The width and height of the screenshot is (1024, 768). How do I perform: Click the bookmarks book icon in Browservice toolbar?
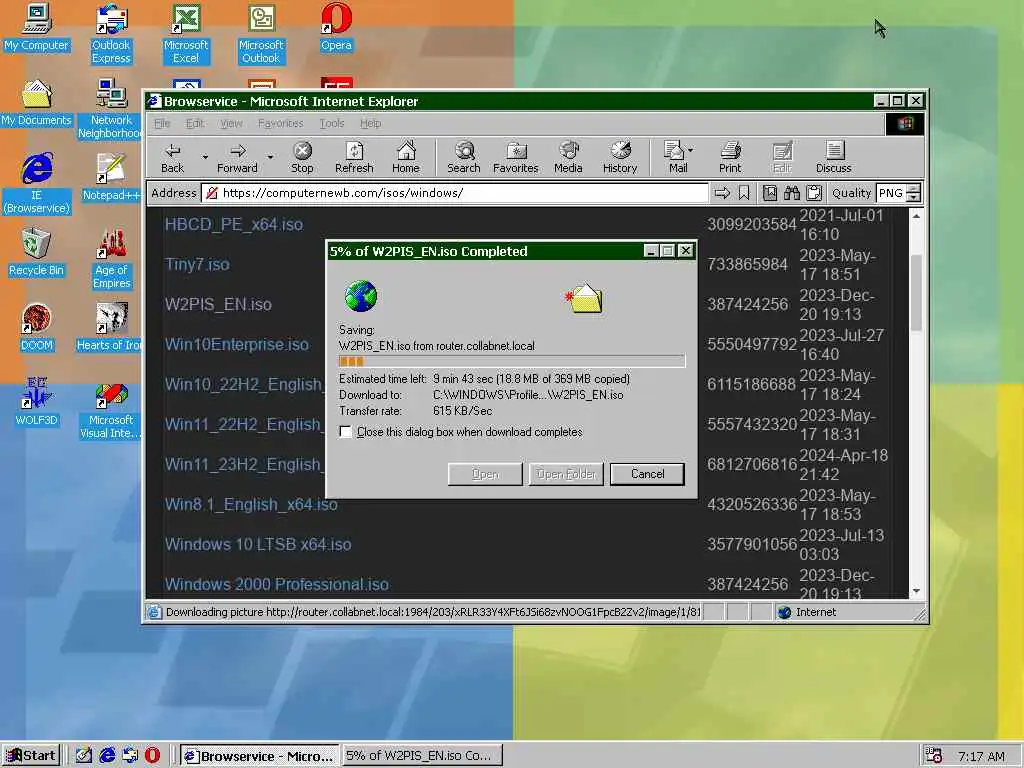(770, 193)
